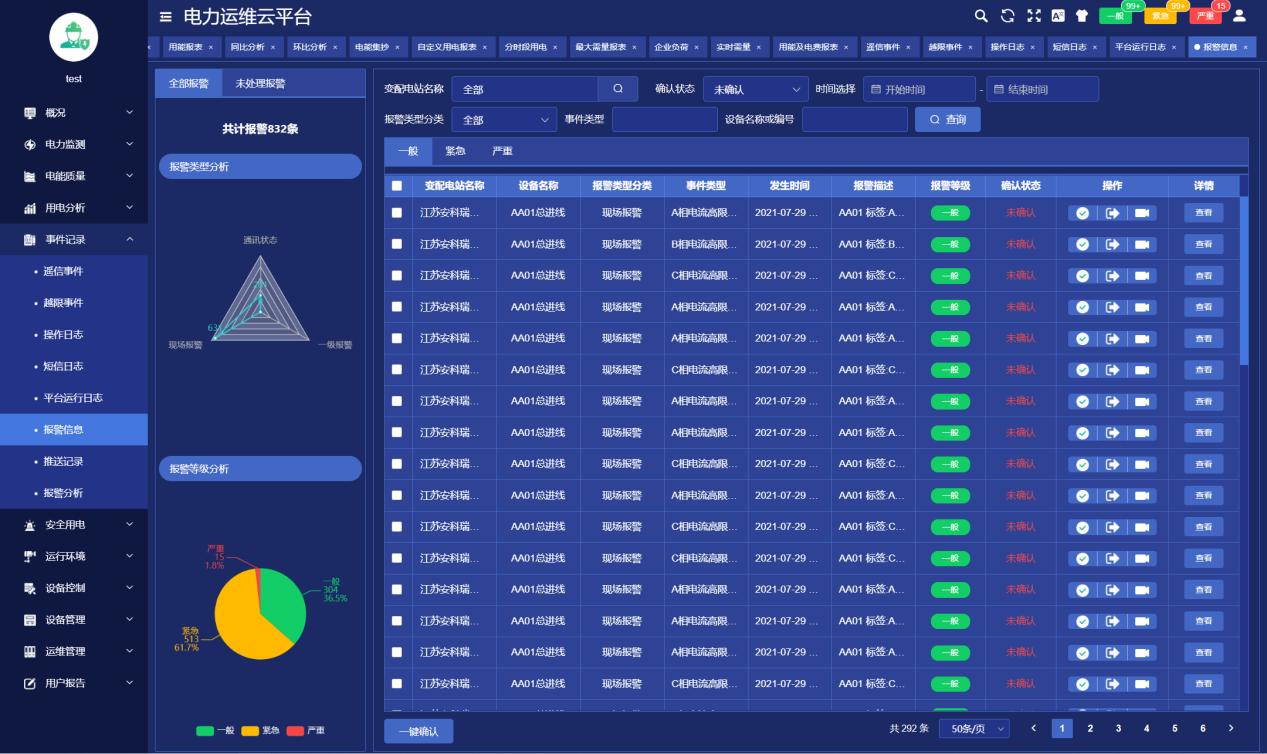Expand the 报警类型分类 dropdown showing 全部
1267x754 pixels.
point(503,118)
